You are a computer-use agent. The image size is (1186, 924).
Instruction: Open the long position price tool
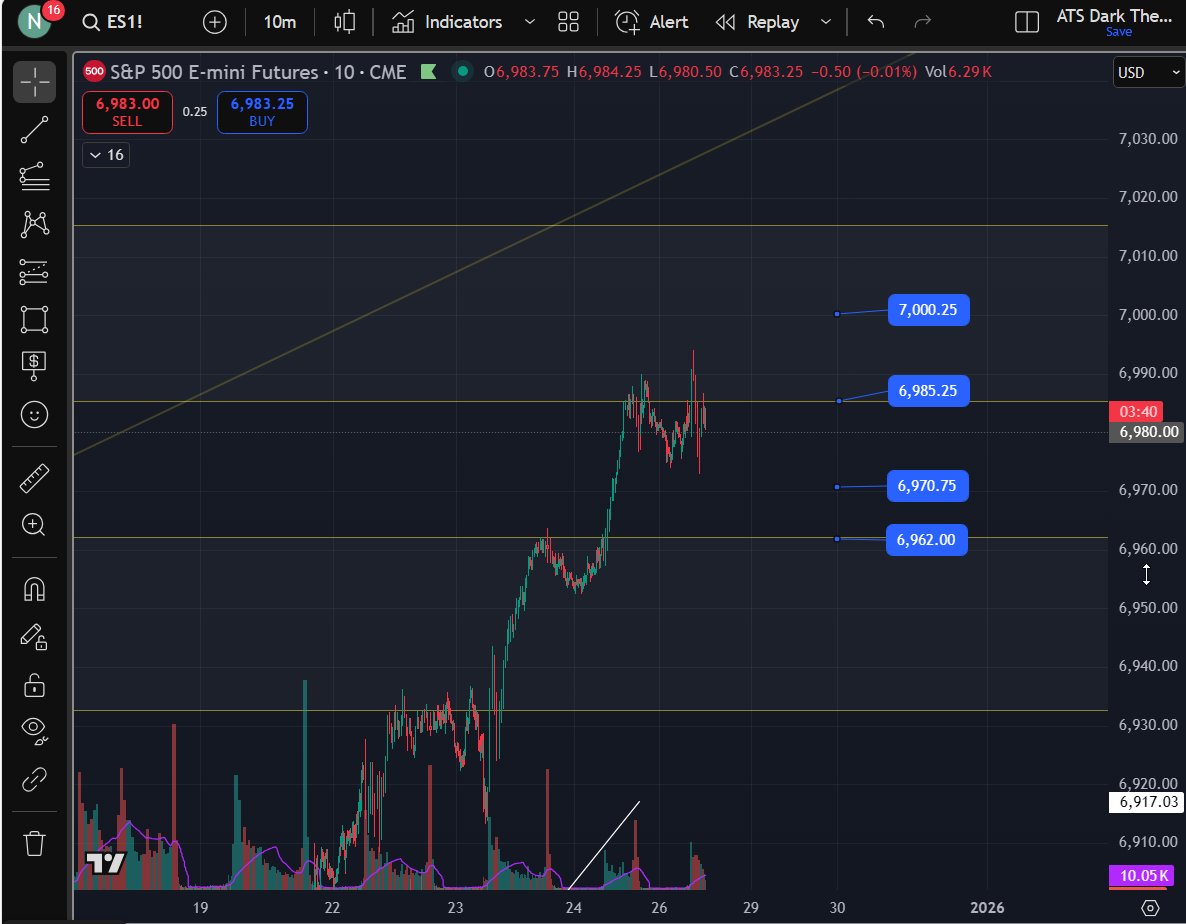pyautogui.click(x=34, y=366)
